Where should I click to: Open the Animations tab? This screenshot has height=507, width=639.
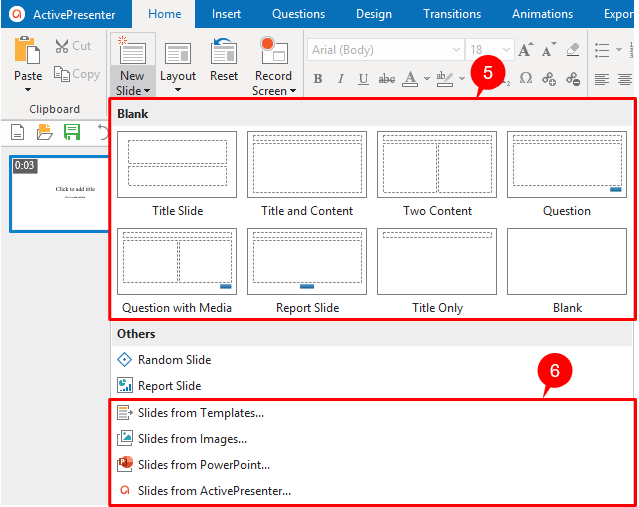542,14
